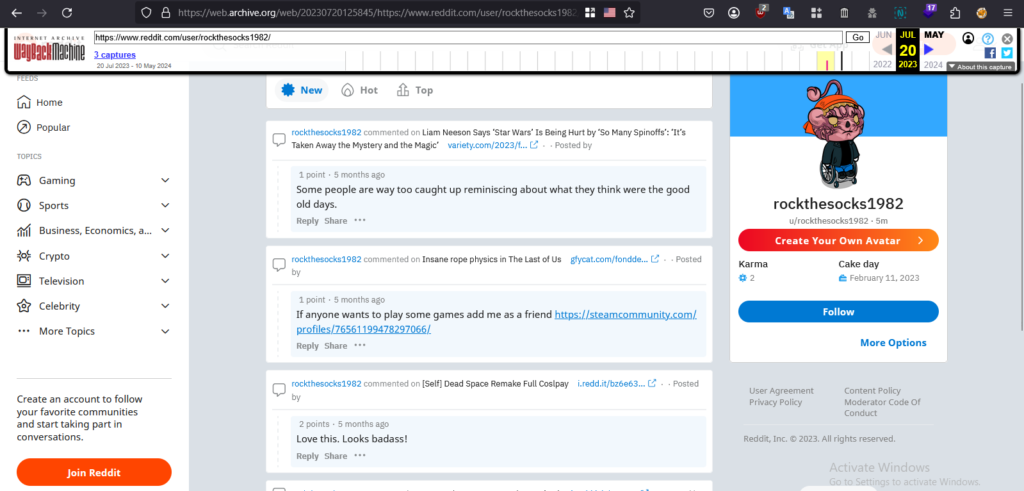Click the Sports topic icon
This screenshot has width=1024, height=491.
click(24, 205)
